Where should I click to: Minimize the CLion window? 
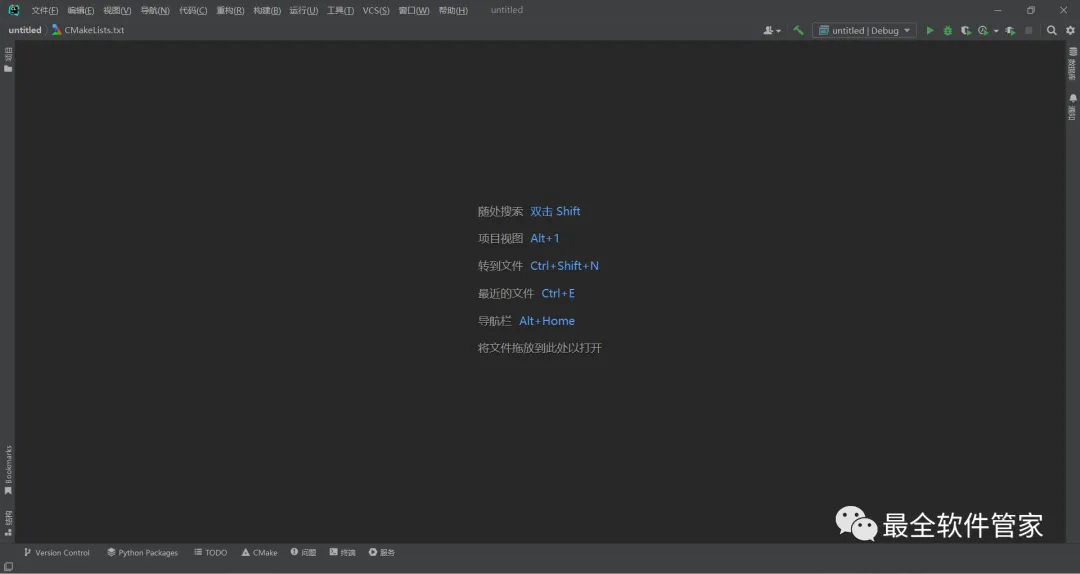click(999, 10)
